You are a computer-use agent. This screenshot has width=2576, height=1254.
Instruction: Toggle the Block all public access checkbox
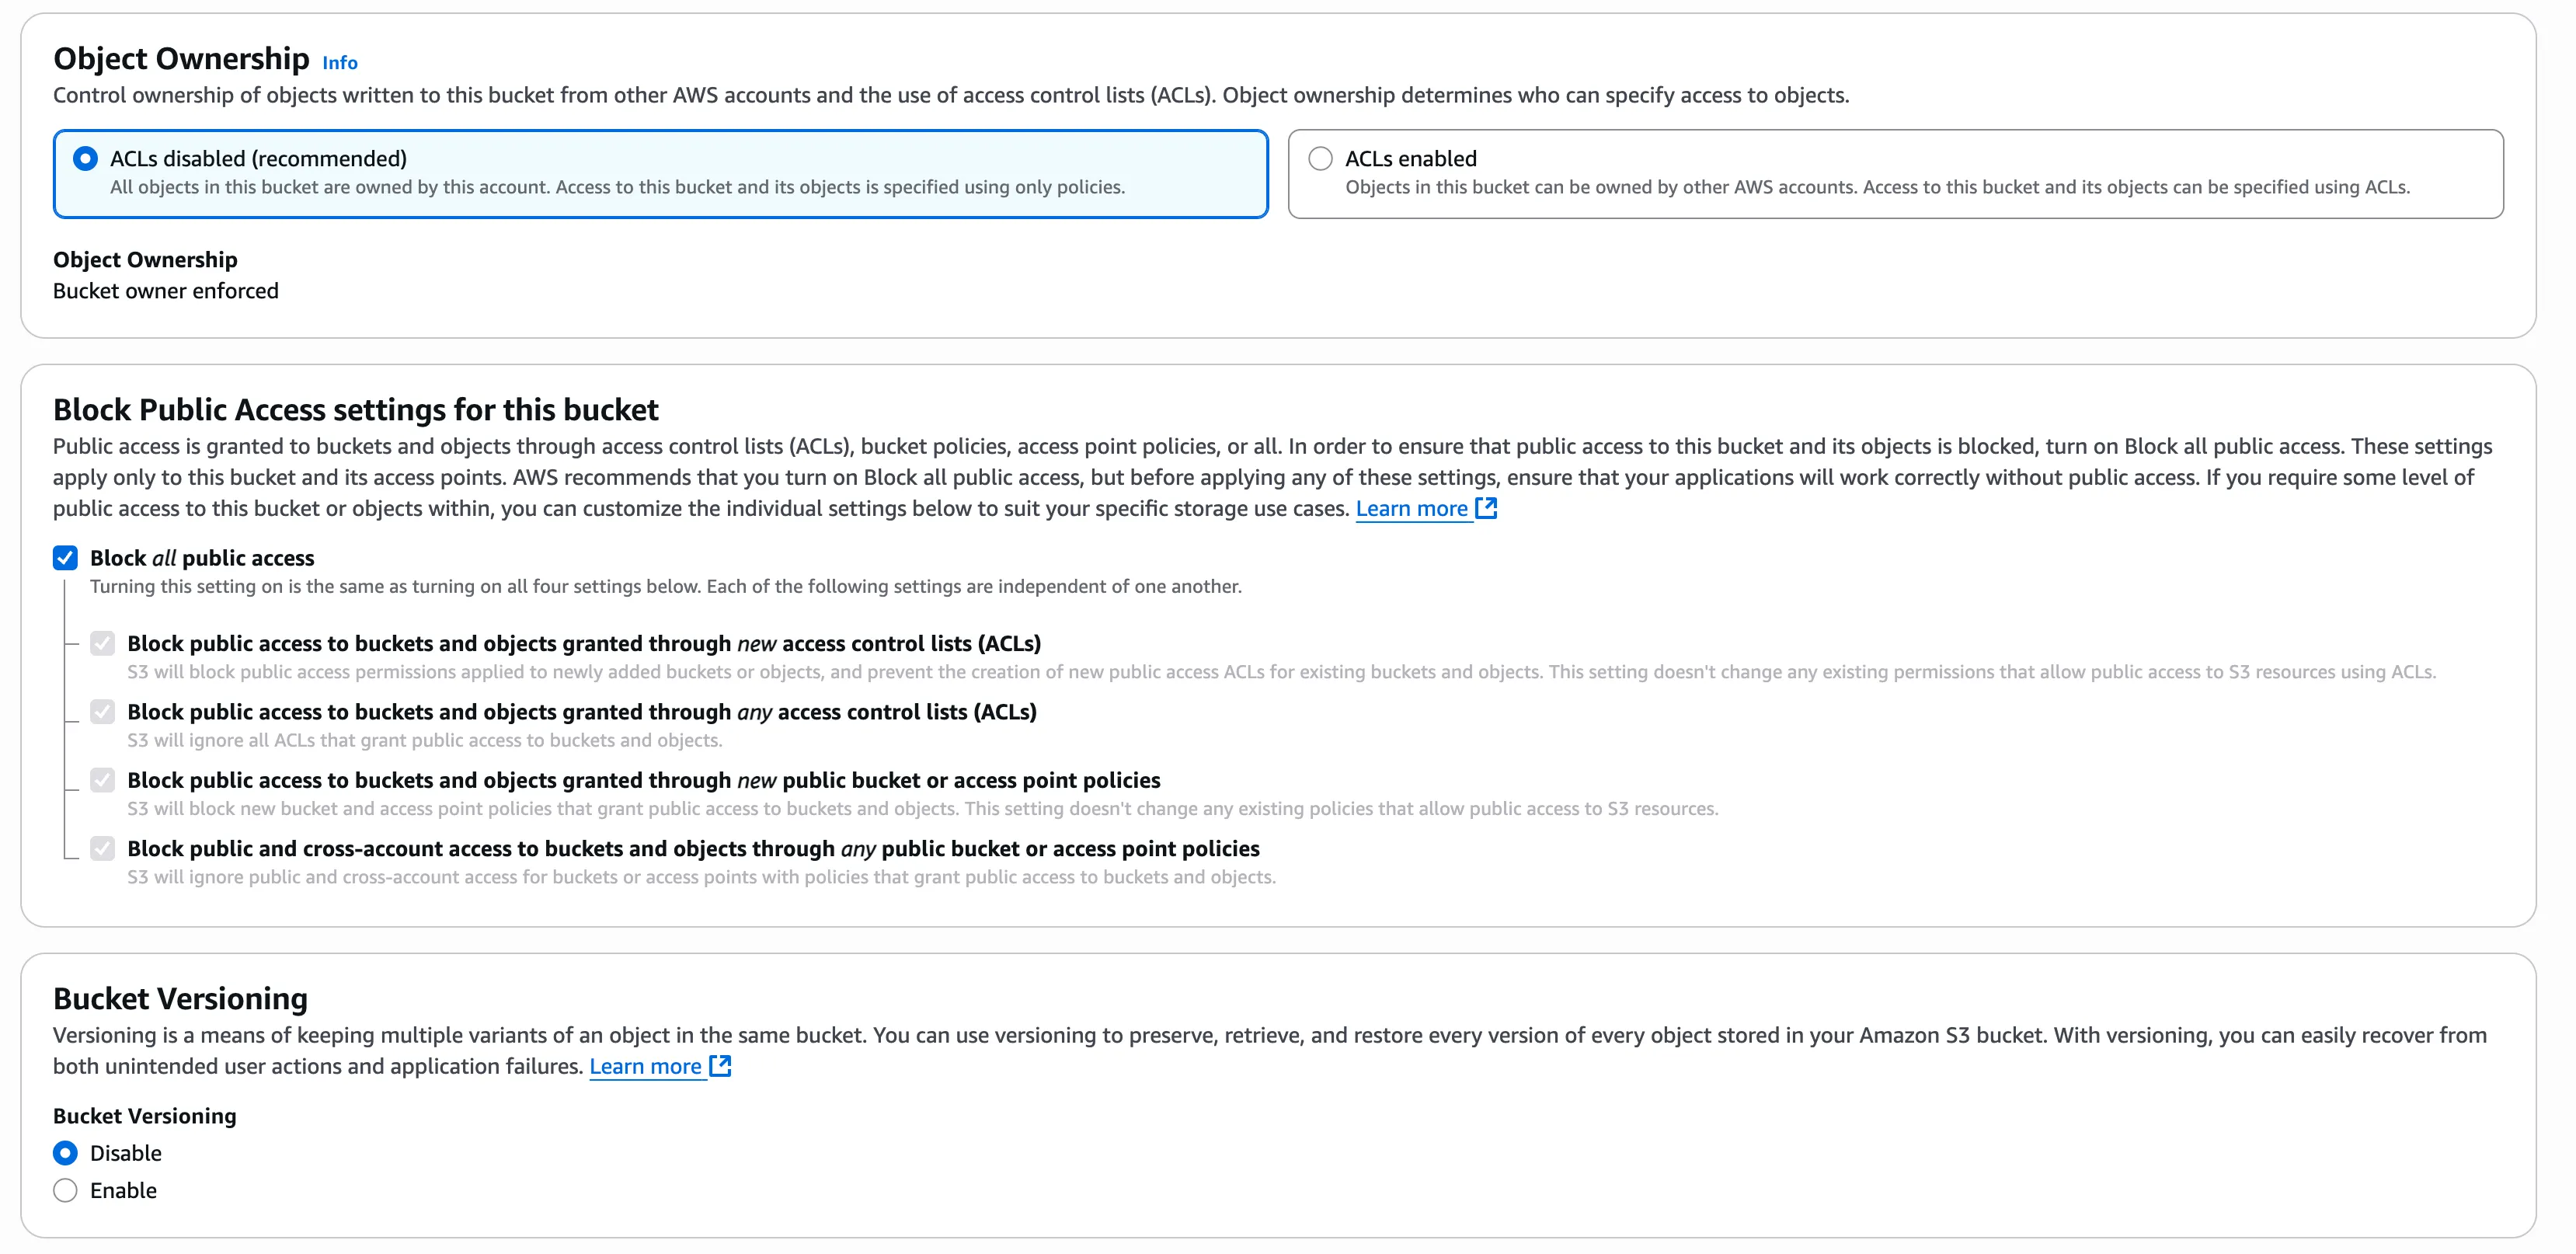point(66,558)
